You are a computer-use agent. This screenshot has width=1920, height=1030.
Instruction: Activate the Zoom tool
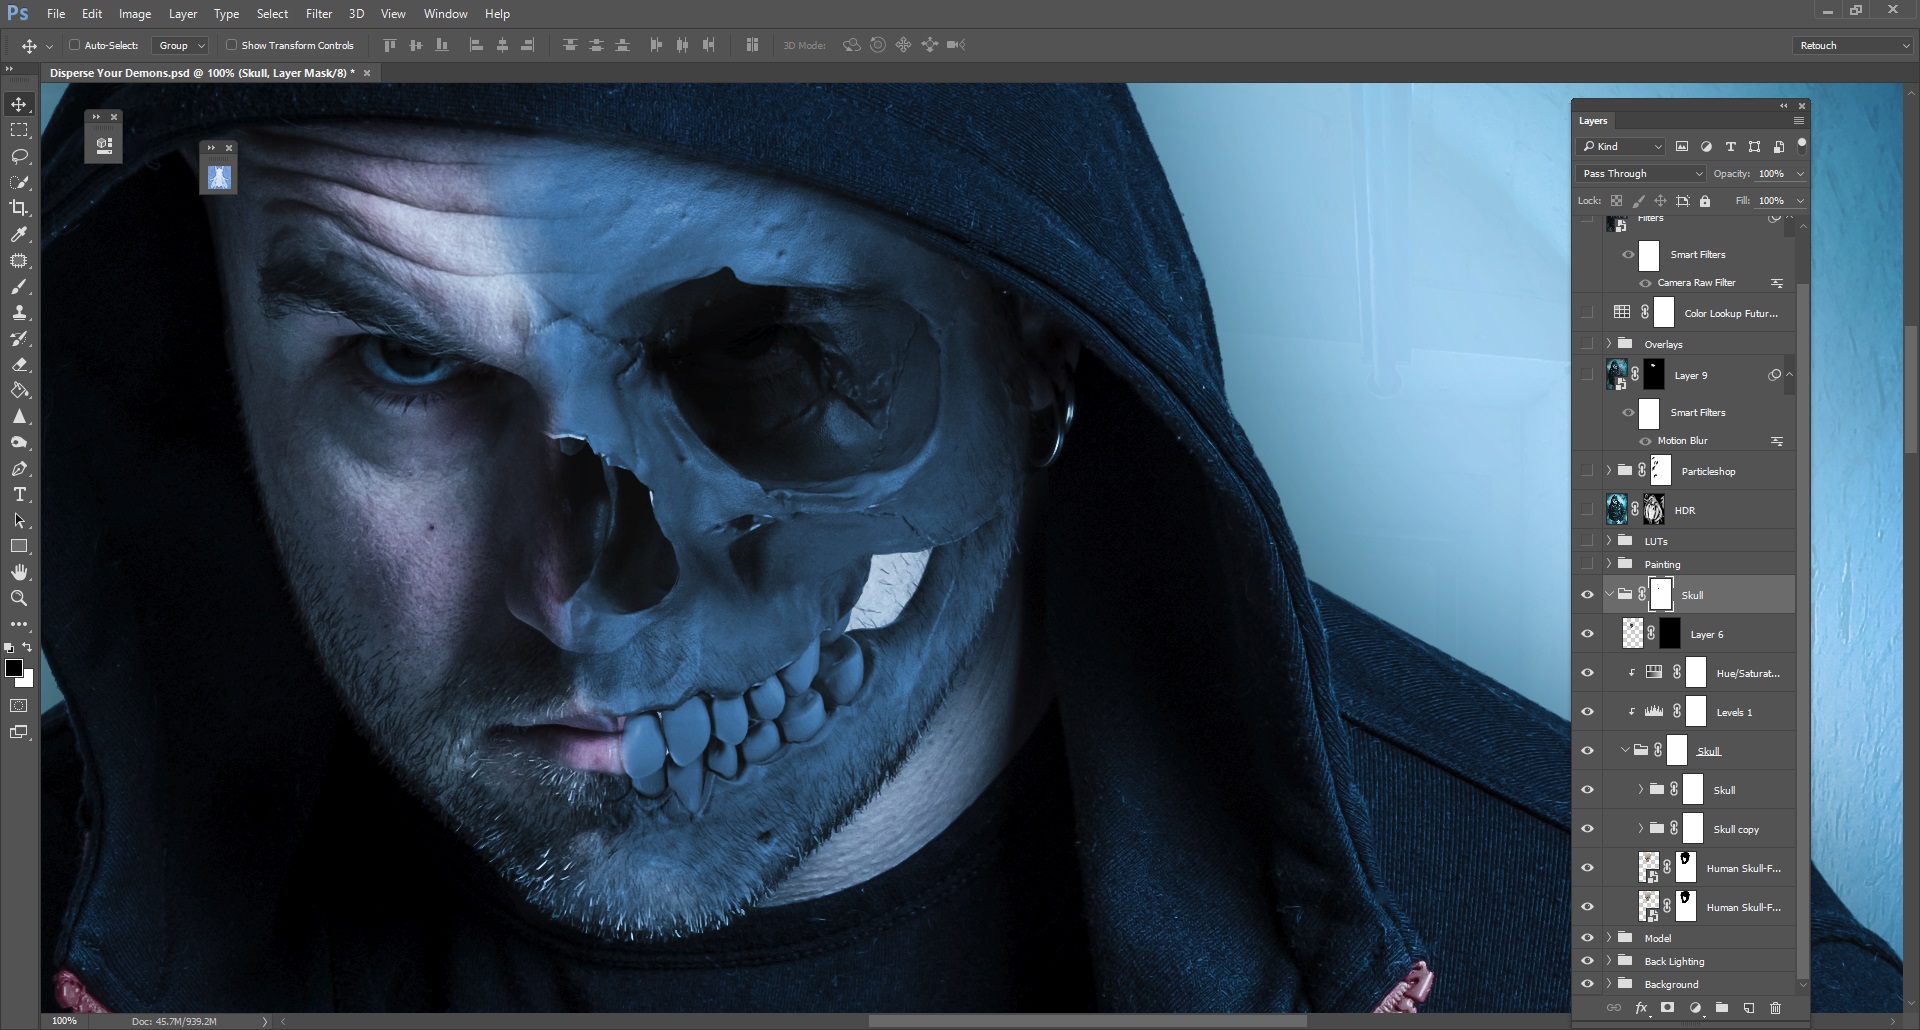pos(18,598)
